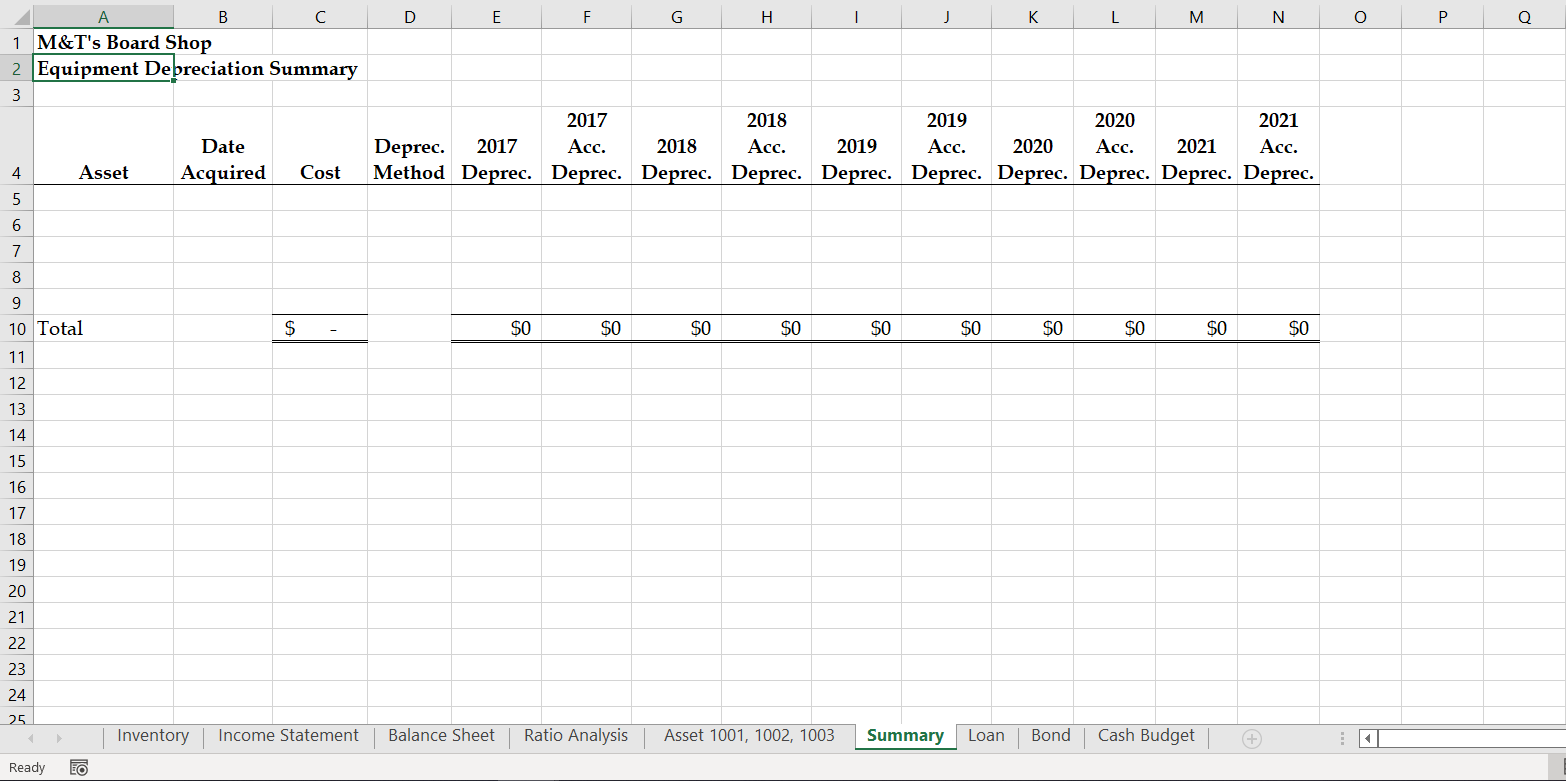Viewport: 1566px width, 781px height.
Task: Open the Balance Sheet tab
Action: 441,736
